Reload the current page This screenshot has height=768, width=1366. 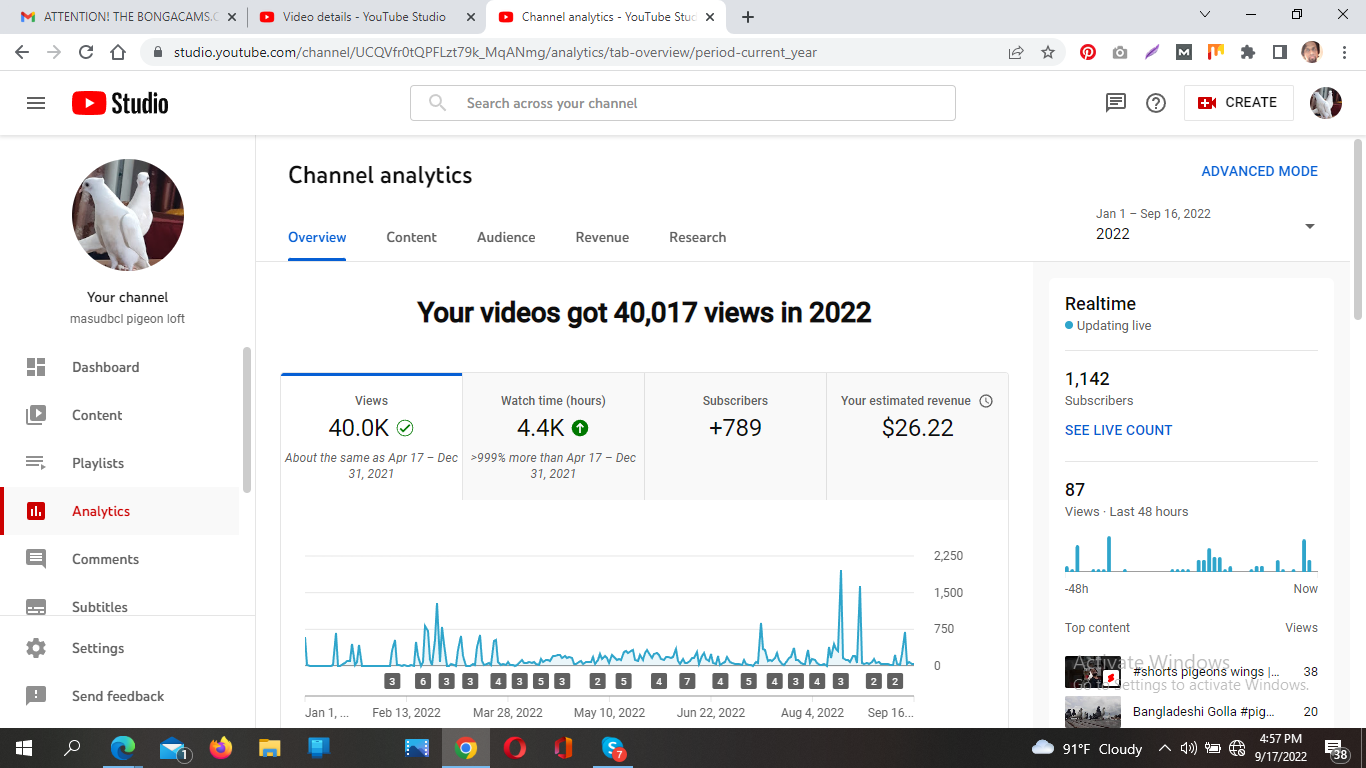coord(86,52)
